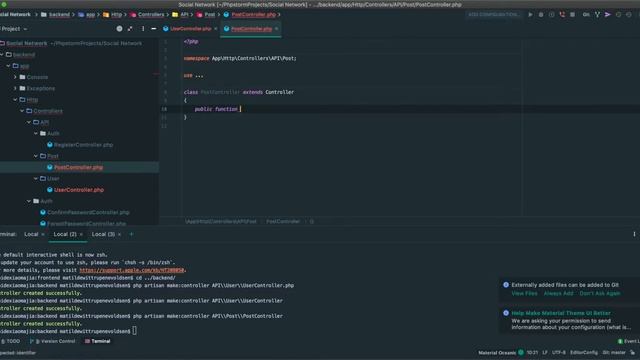Screen dimensions: 640x360
Task: Open the Terminal tool window button
Action: [x=98, y=341]
